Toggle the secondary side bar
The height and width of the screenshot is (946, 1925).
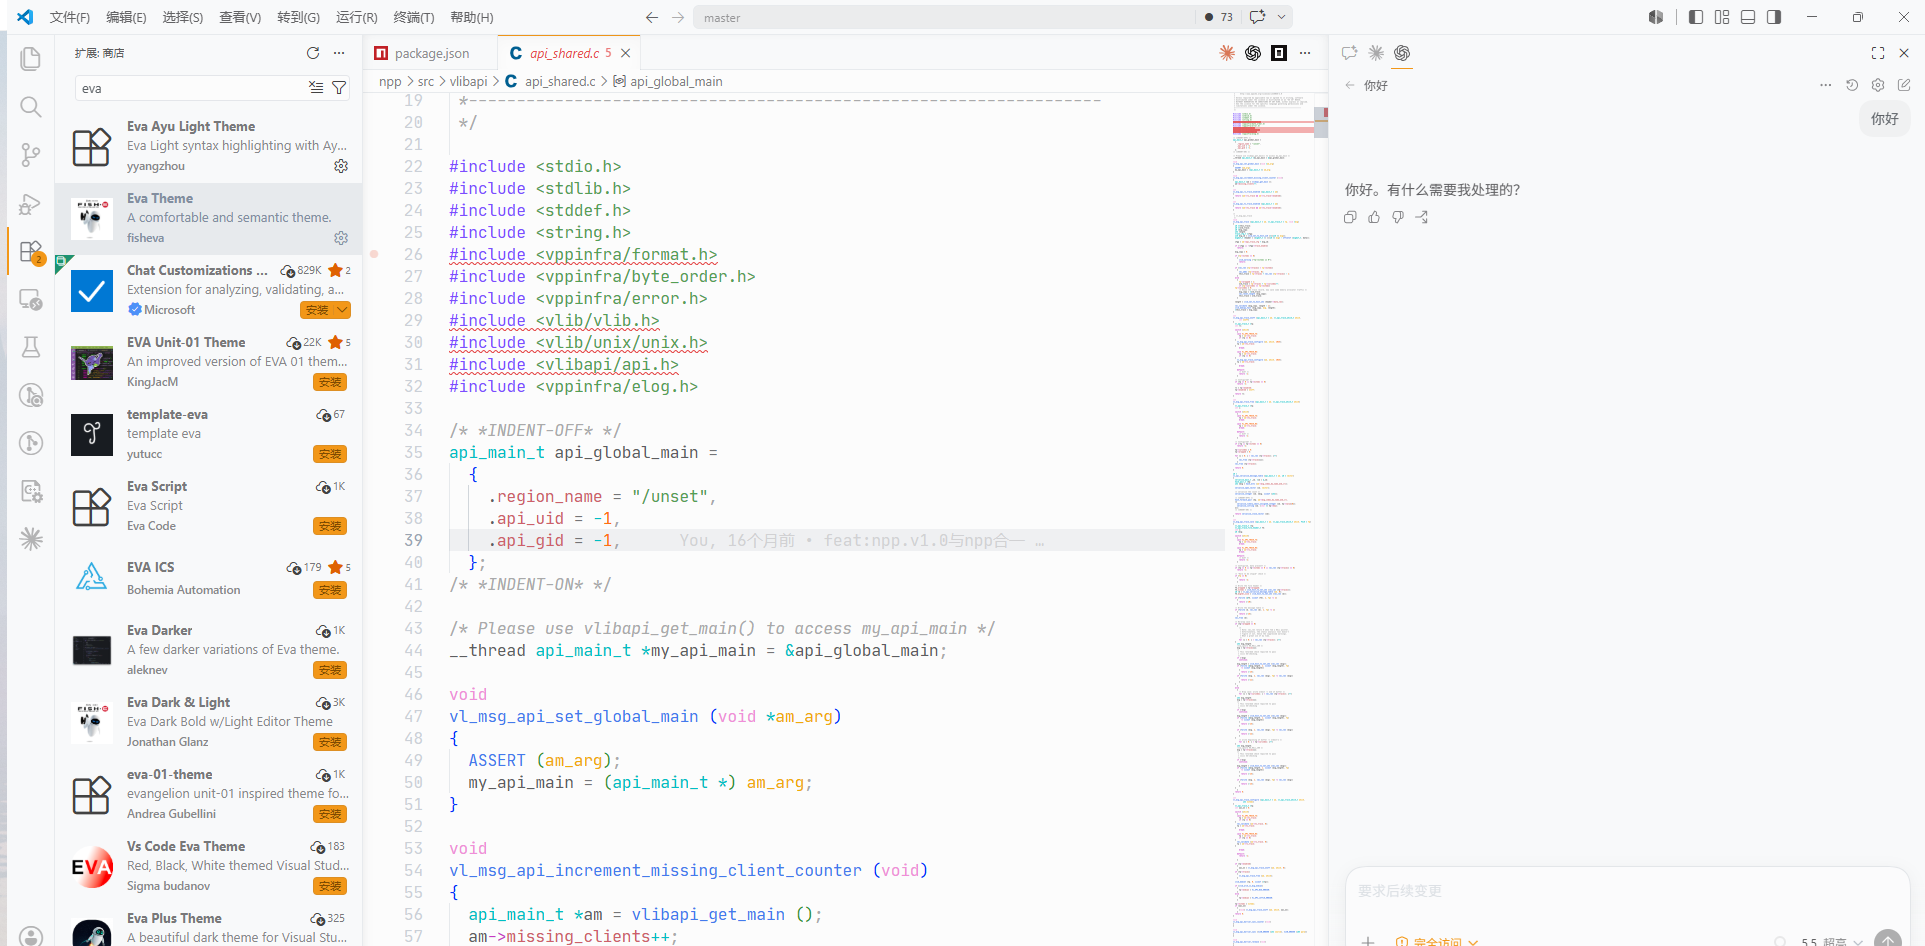coord(1774,17)
